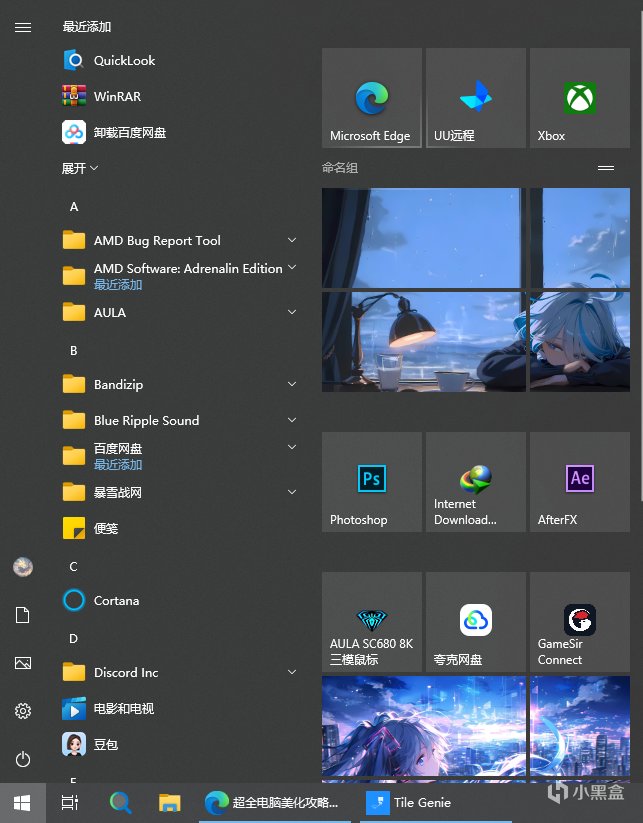Expand the Bandizip folder
643x823 pixels.
click(x=178, y=384)
